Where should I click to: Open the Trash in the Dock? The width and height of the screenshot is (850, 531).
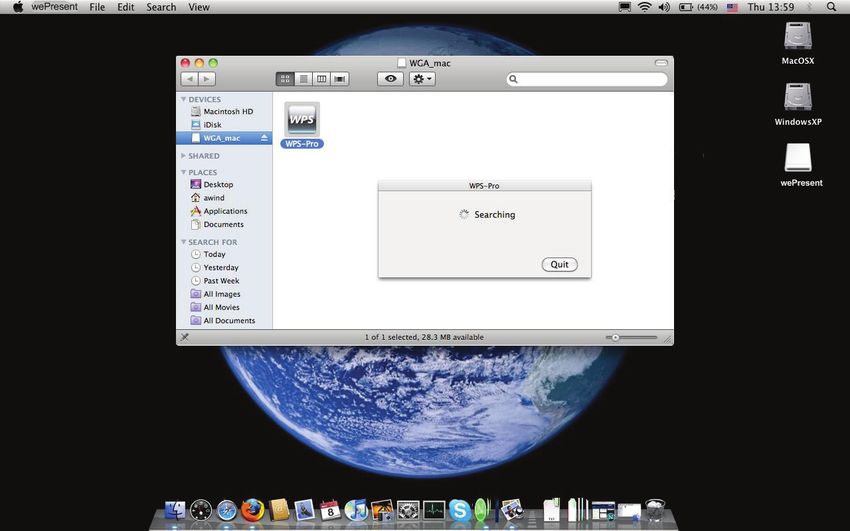(655, 510)
